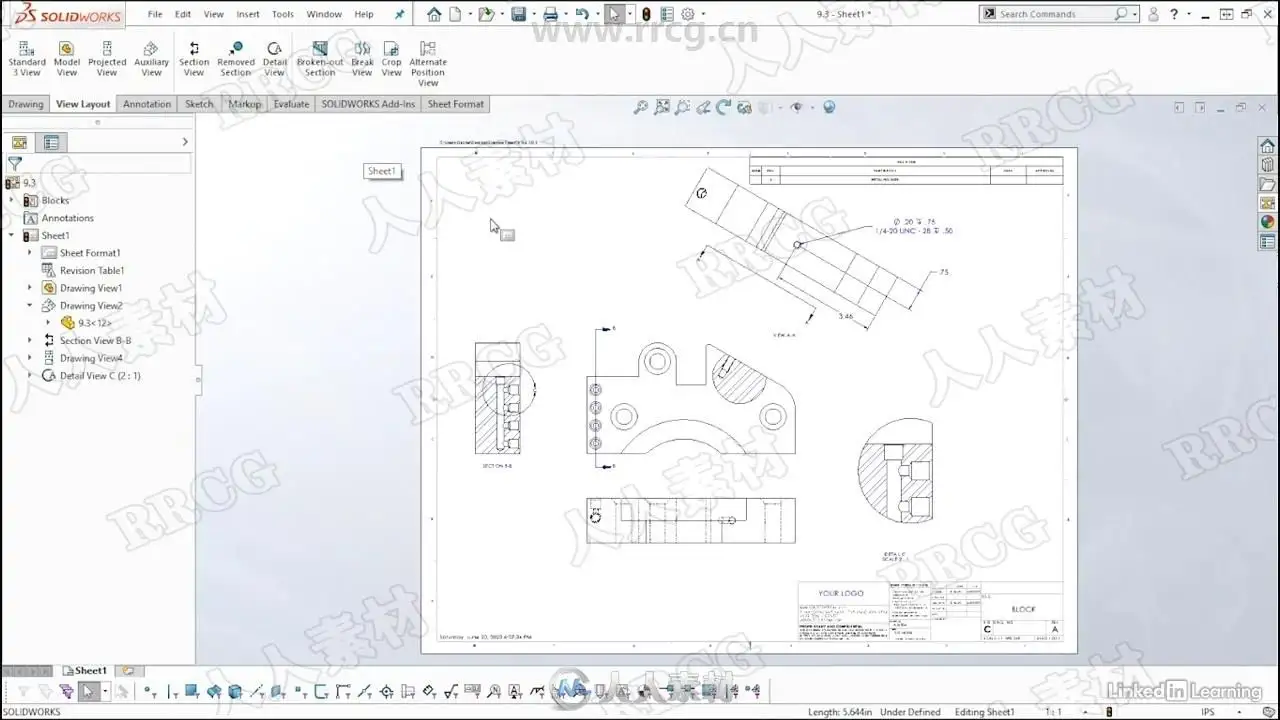Open Custom Properties in the task pane
1280x720 pixels.
1267,242
